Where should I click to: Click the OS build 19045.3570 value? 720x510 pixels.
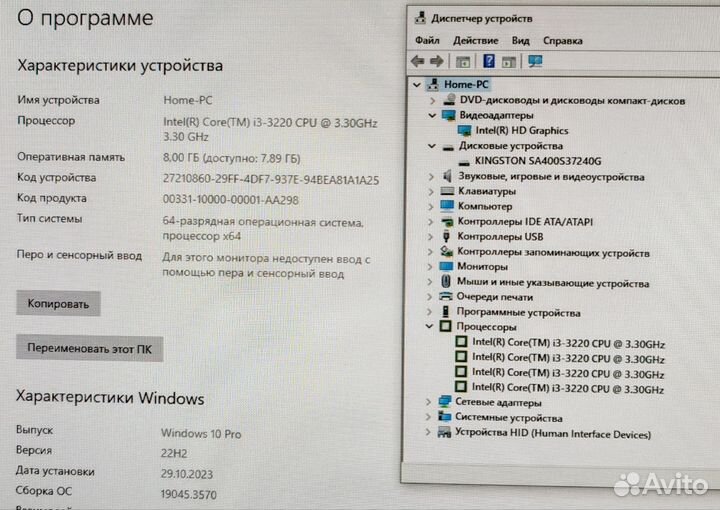188,494
